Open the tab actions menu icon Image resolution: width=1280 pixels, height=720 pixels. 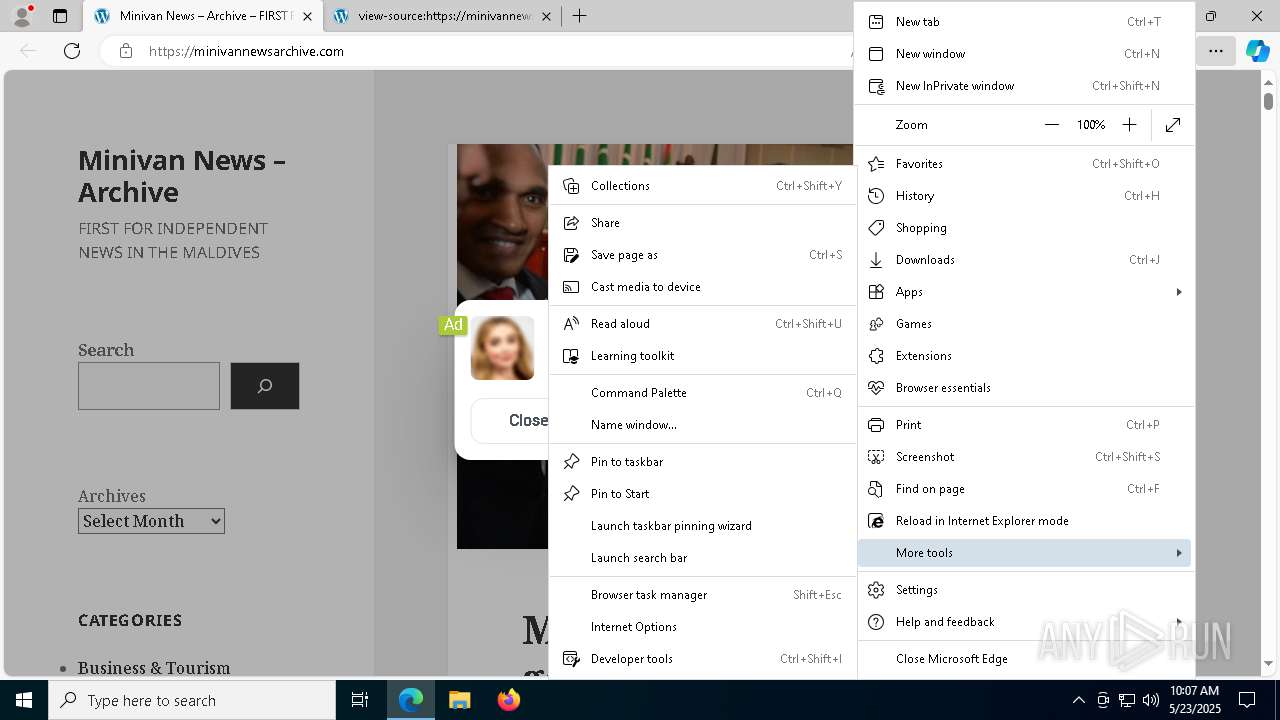tap(60, 16)
